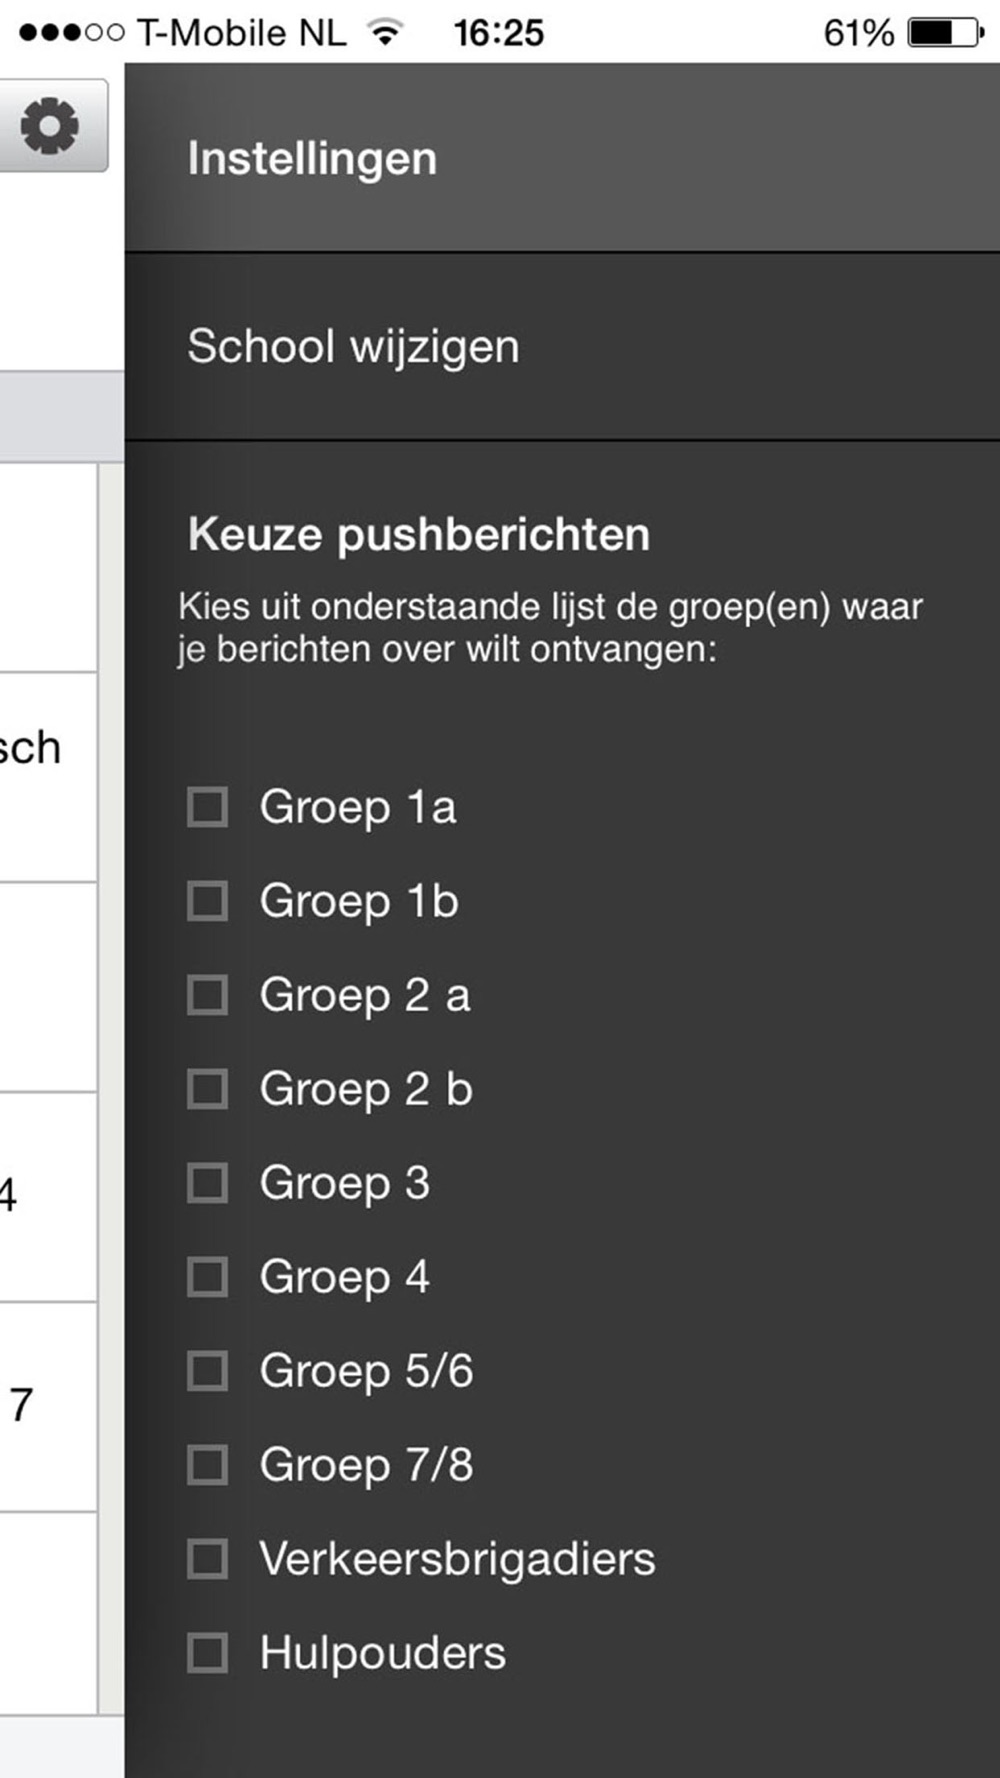
Task: Open School wijzigen option
Action: (x=353, y=347)
